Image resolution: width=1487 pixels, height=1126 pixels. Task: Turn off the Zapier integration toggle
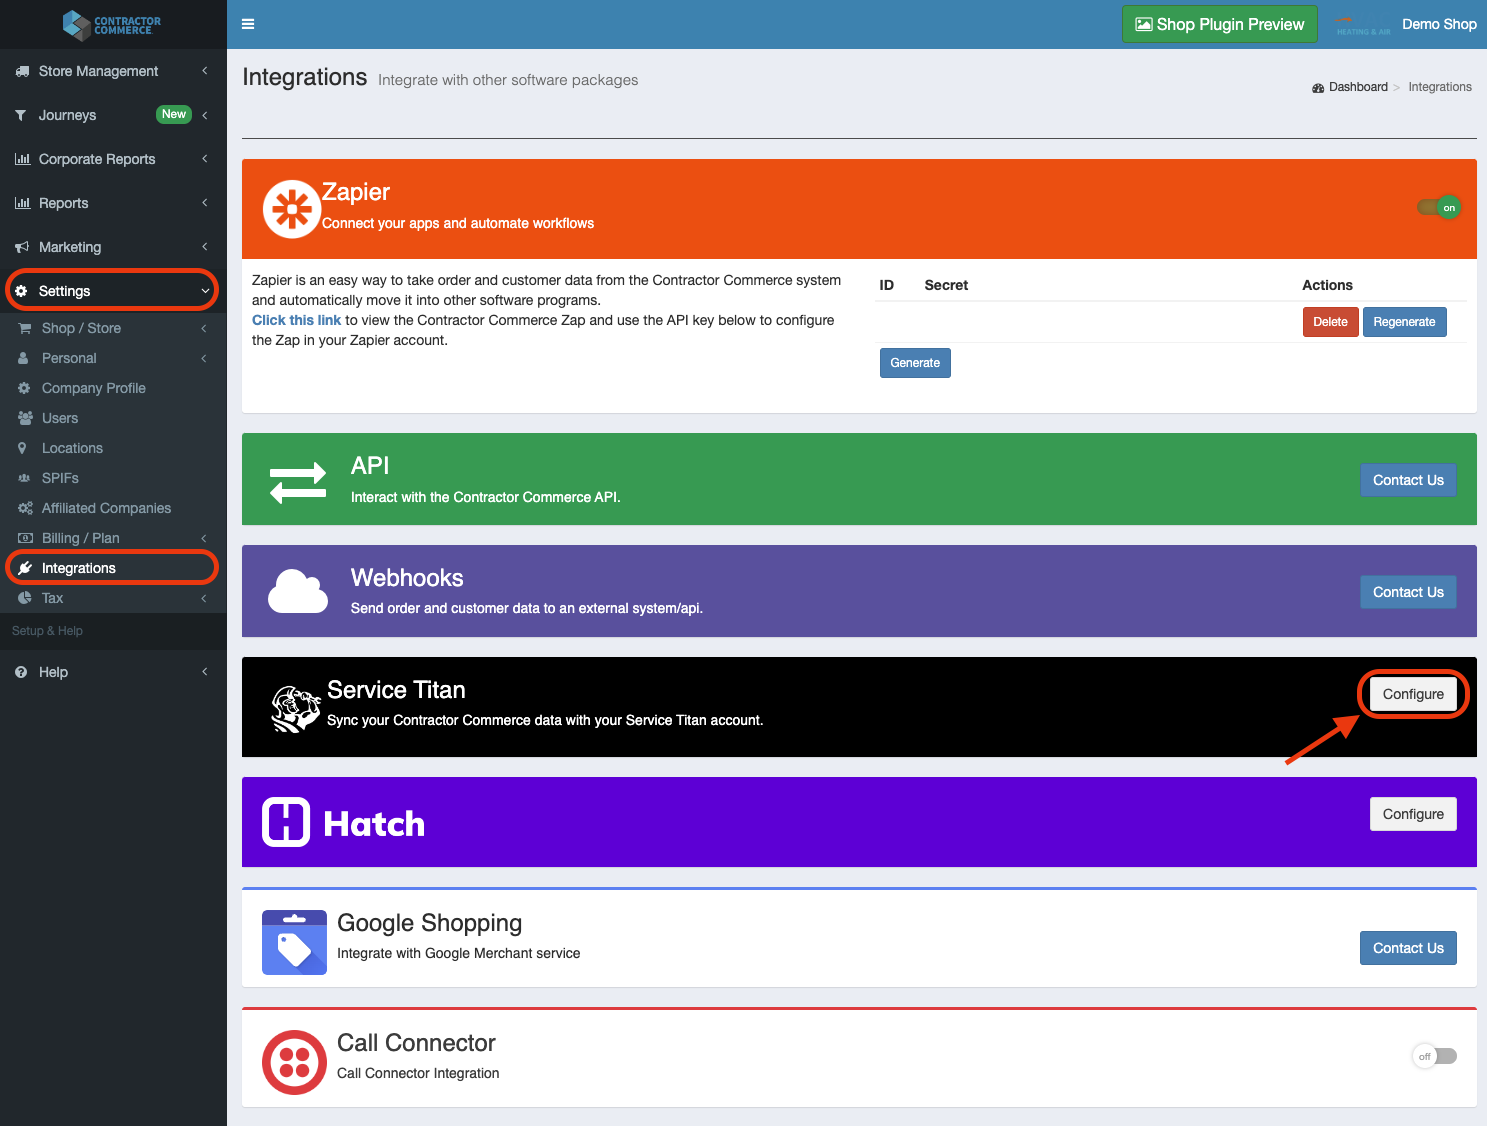pos(1439,208)
